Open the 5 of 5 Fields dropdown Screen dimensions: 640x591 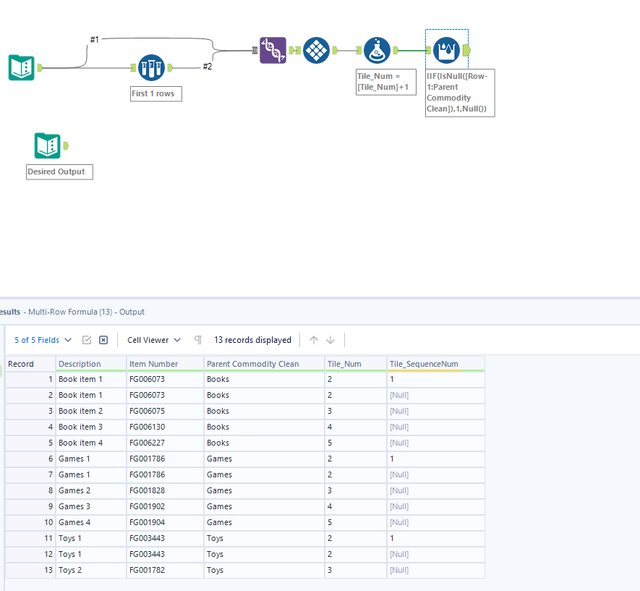43,340
